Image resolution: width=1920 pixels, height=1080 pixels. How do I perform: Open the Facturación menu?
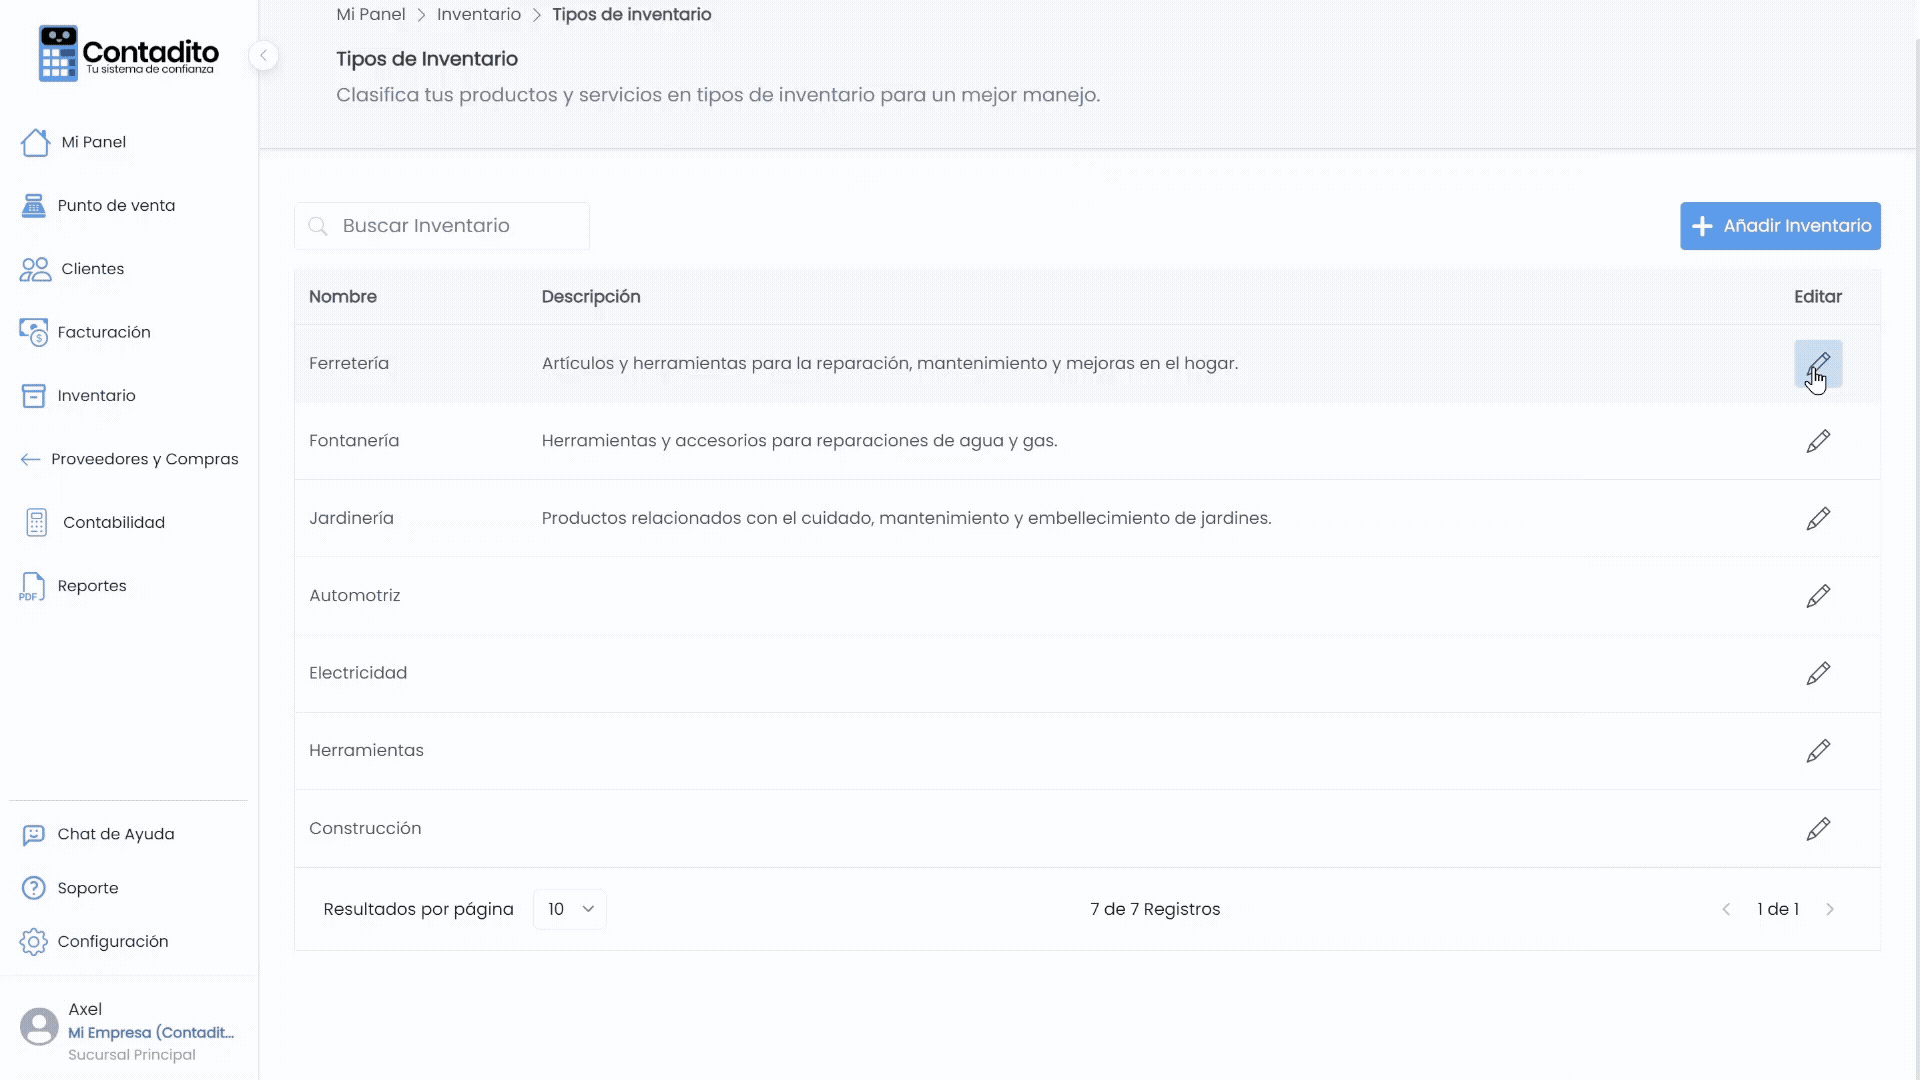(x=85, y=332)
